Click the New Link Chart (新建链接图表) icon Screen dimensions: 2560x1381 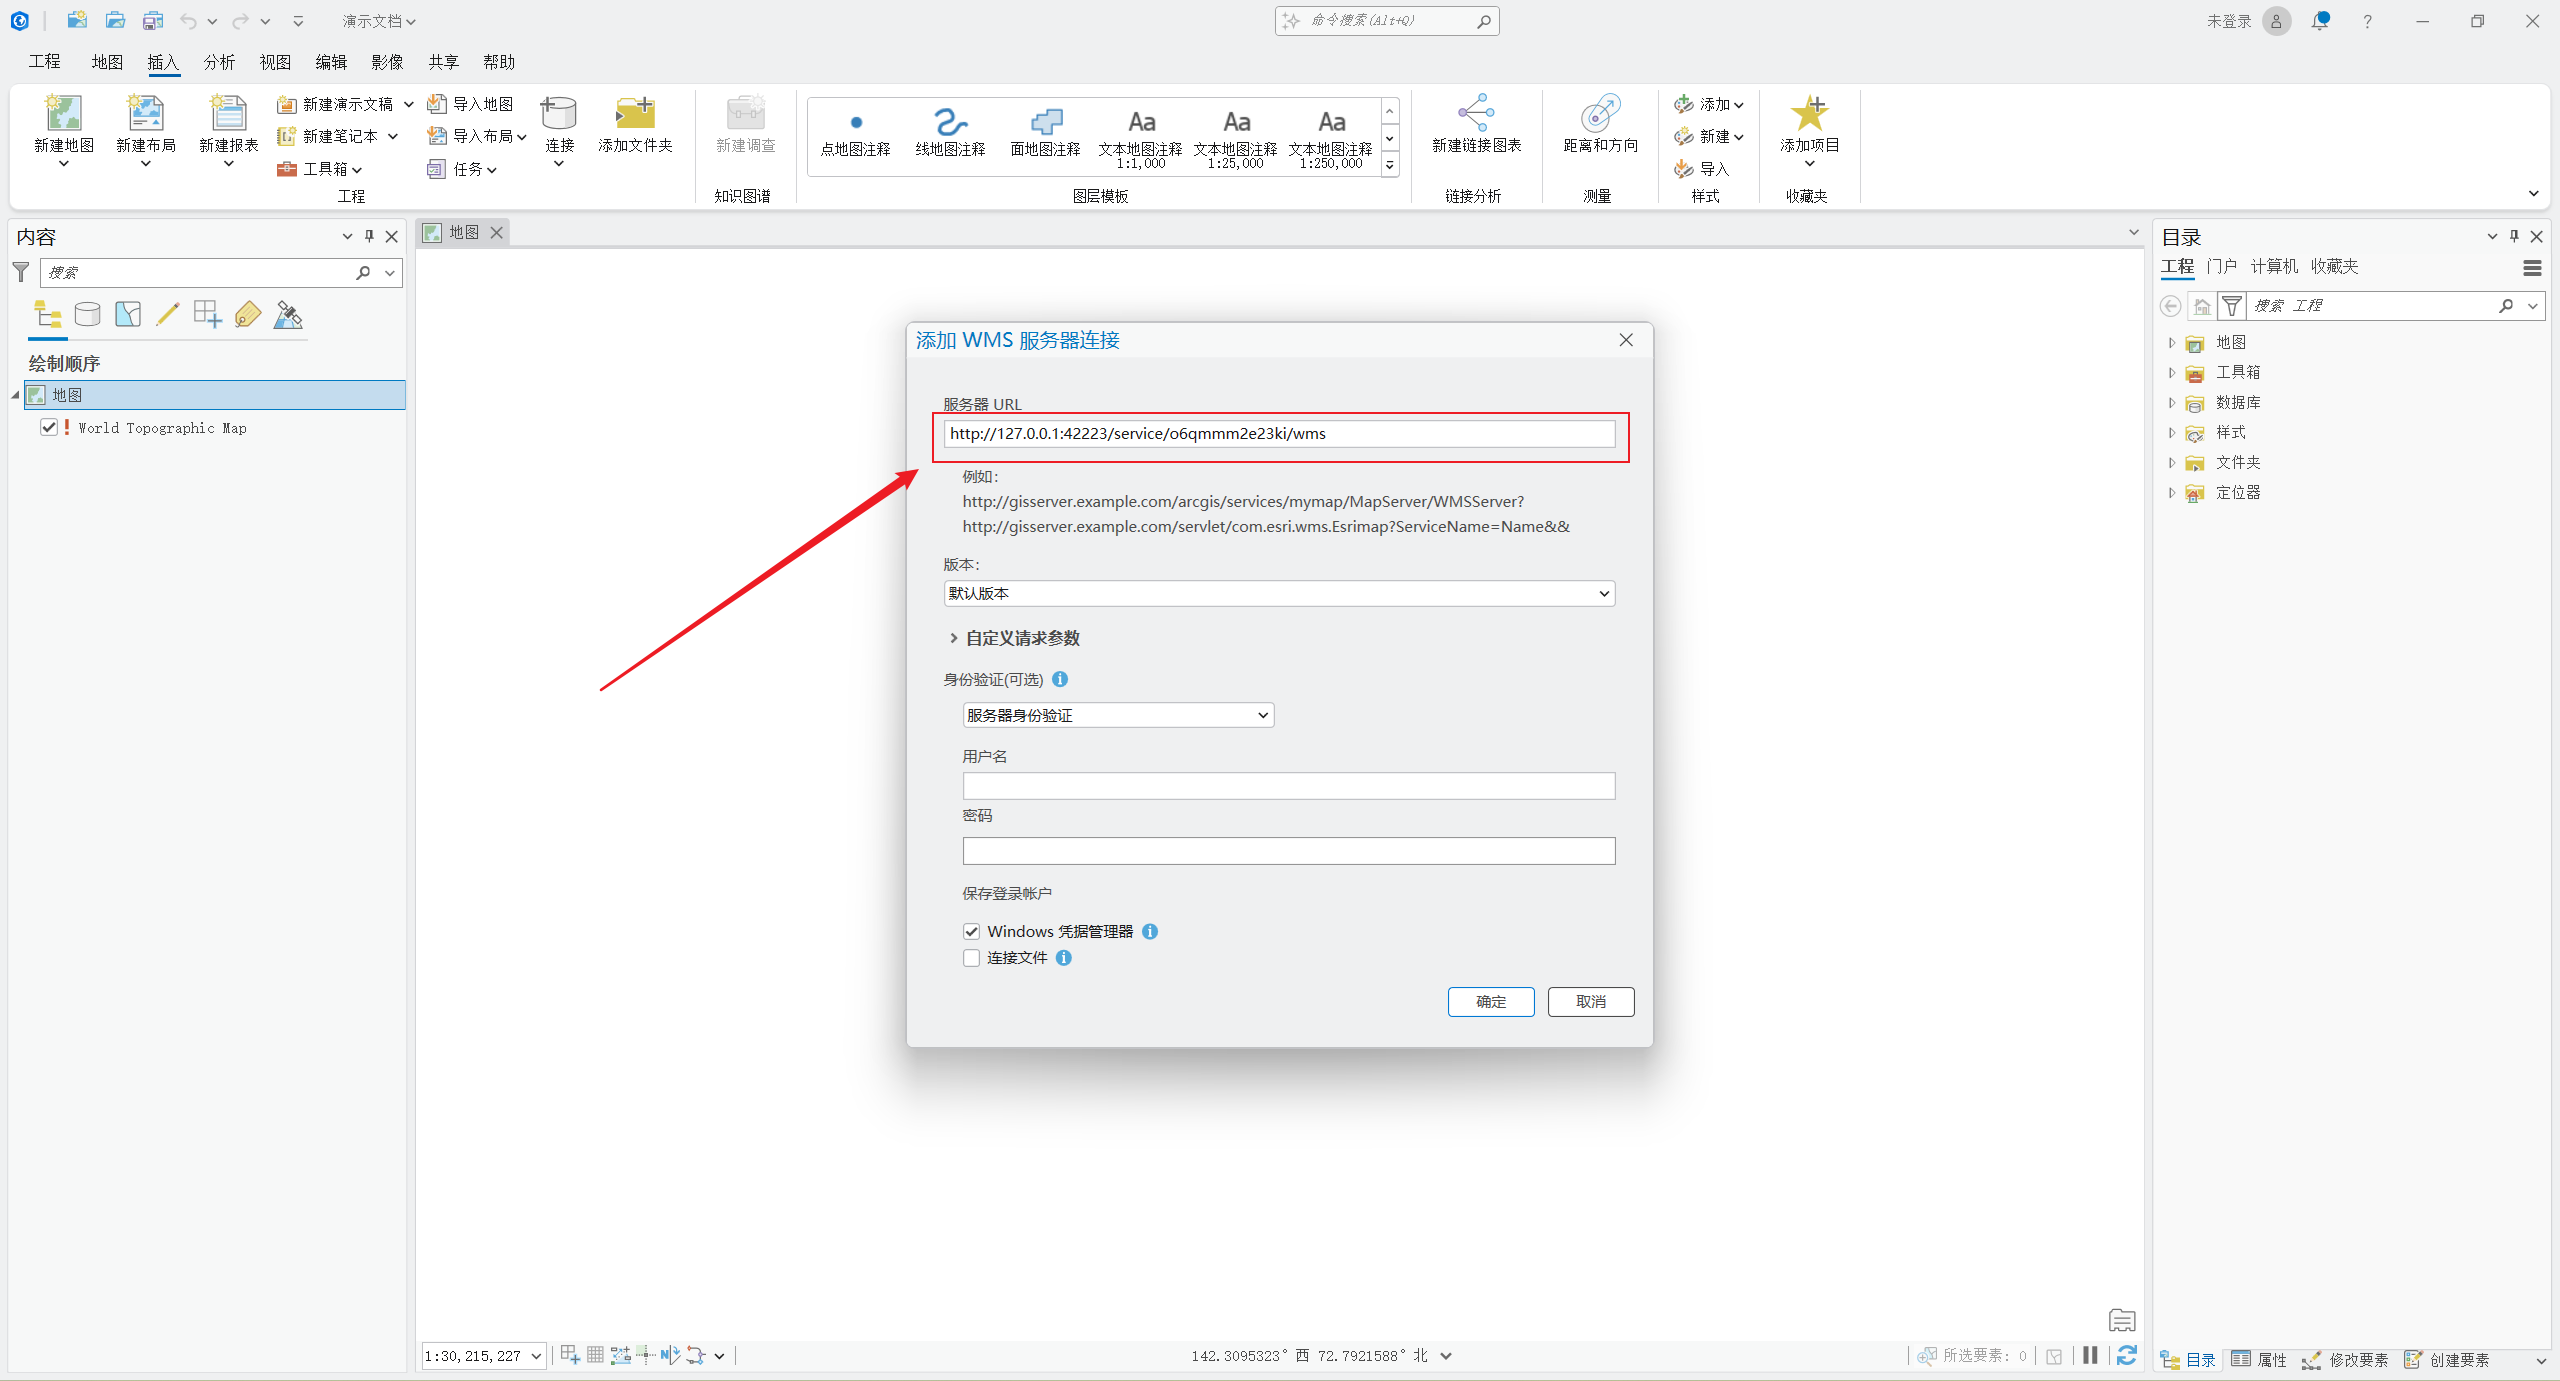1476,113
